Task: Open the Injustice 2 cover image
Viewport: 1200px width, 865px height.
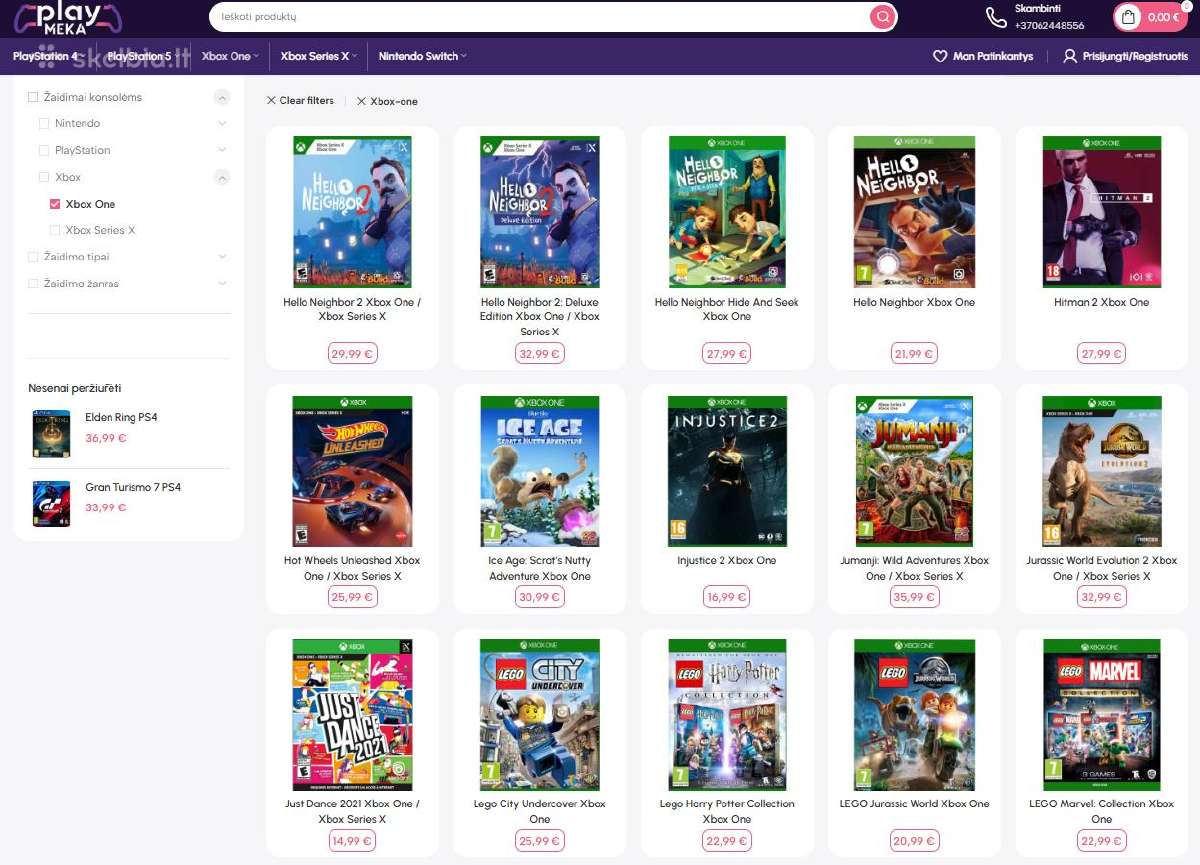Action: (727, 471)
